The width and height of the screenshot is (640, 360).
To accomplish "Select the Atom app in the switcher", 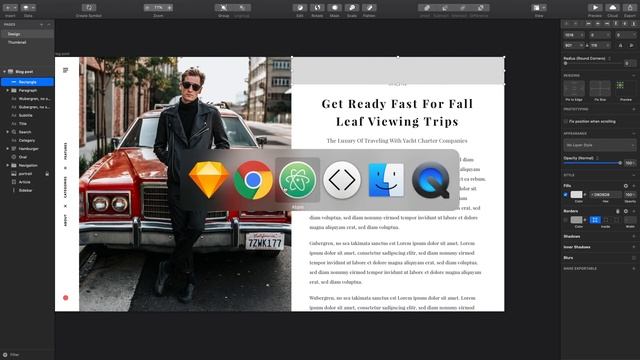I will tap(298, 180).
